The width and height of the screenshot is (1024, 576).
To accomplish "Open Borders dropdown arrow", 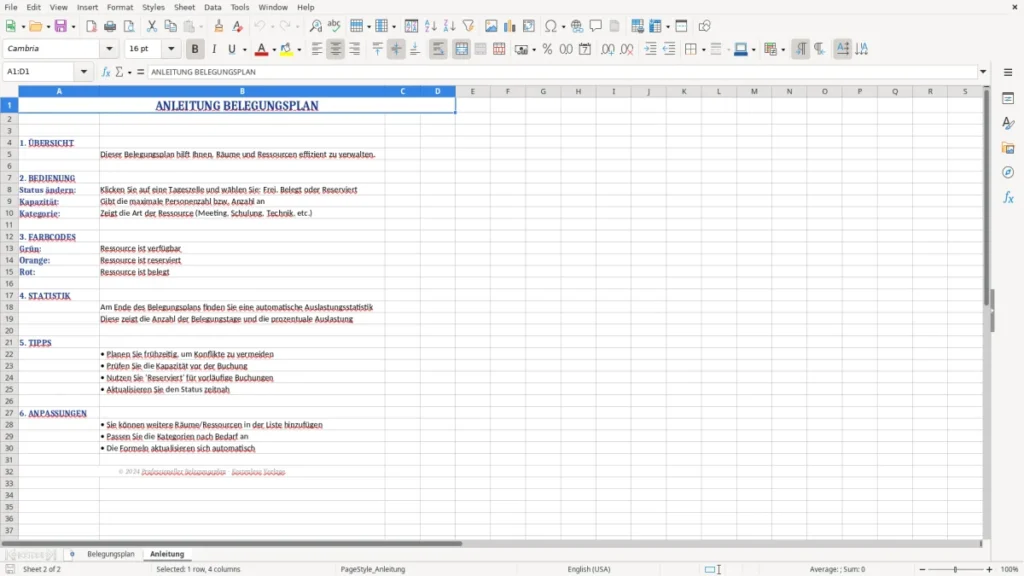I will click(x=703, y=49).
